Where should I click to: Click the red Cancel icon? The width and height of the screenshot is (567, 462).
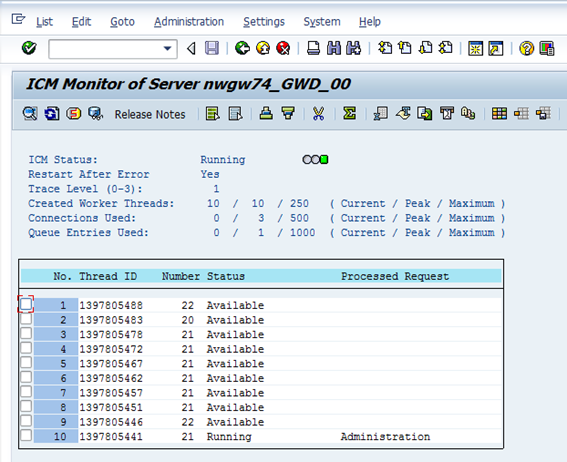coord(283,48)
